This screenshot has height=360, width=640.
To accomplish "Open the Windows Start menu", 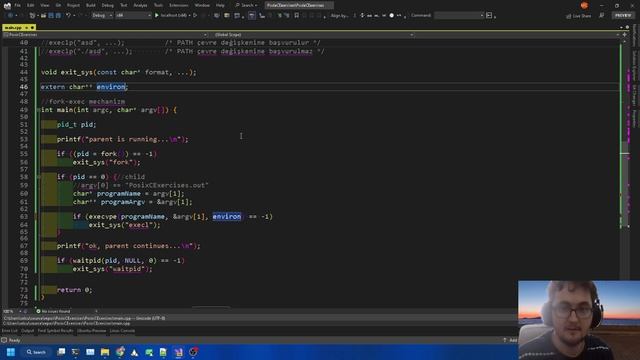I will point(11,352).
